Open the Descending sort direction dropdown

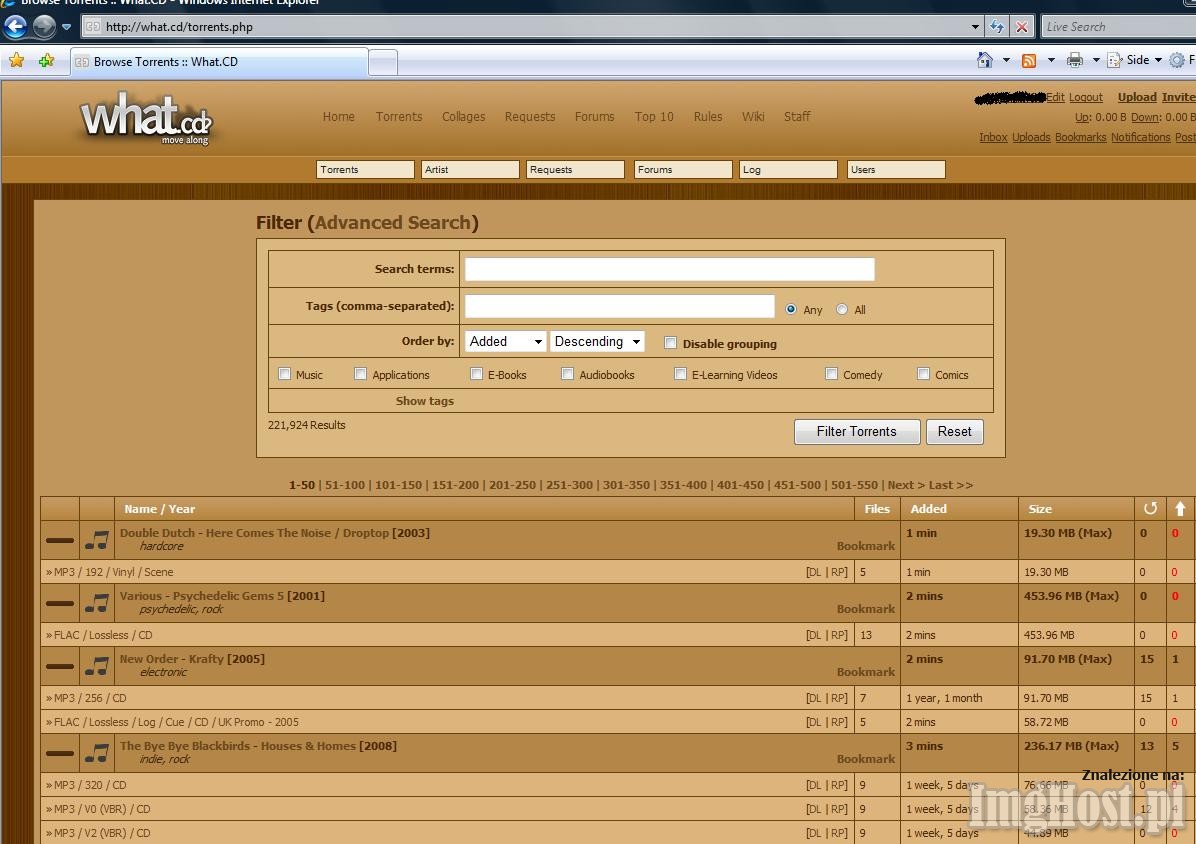(598, 342)
